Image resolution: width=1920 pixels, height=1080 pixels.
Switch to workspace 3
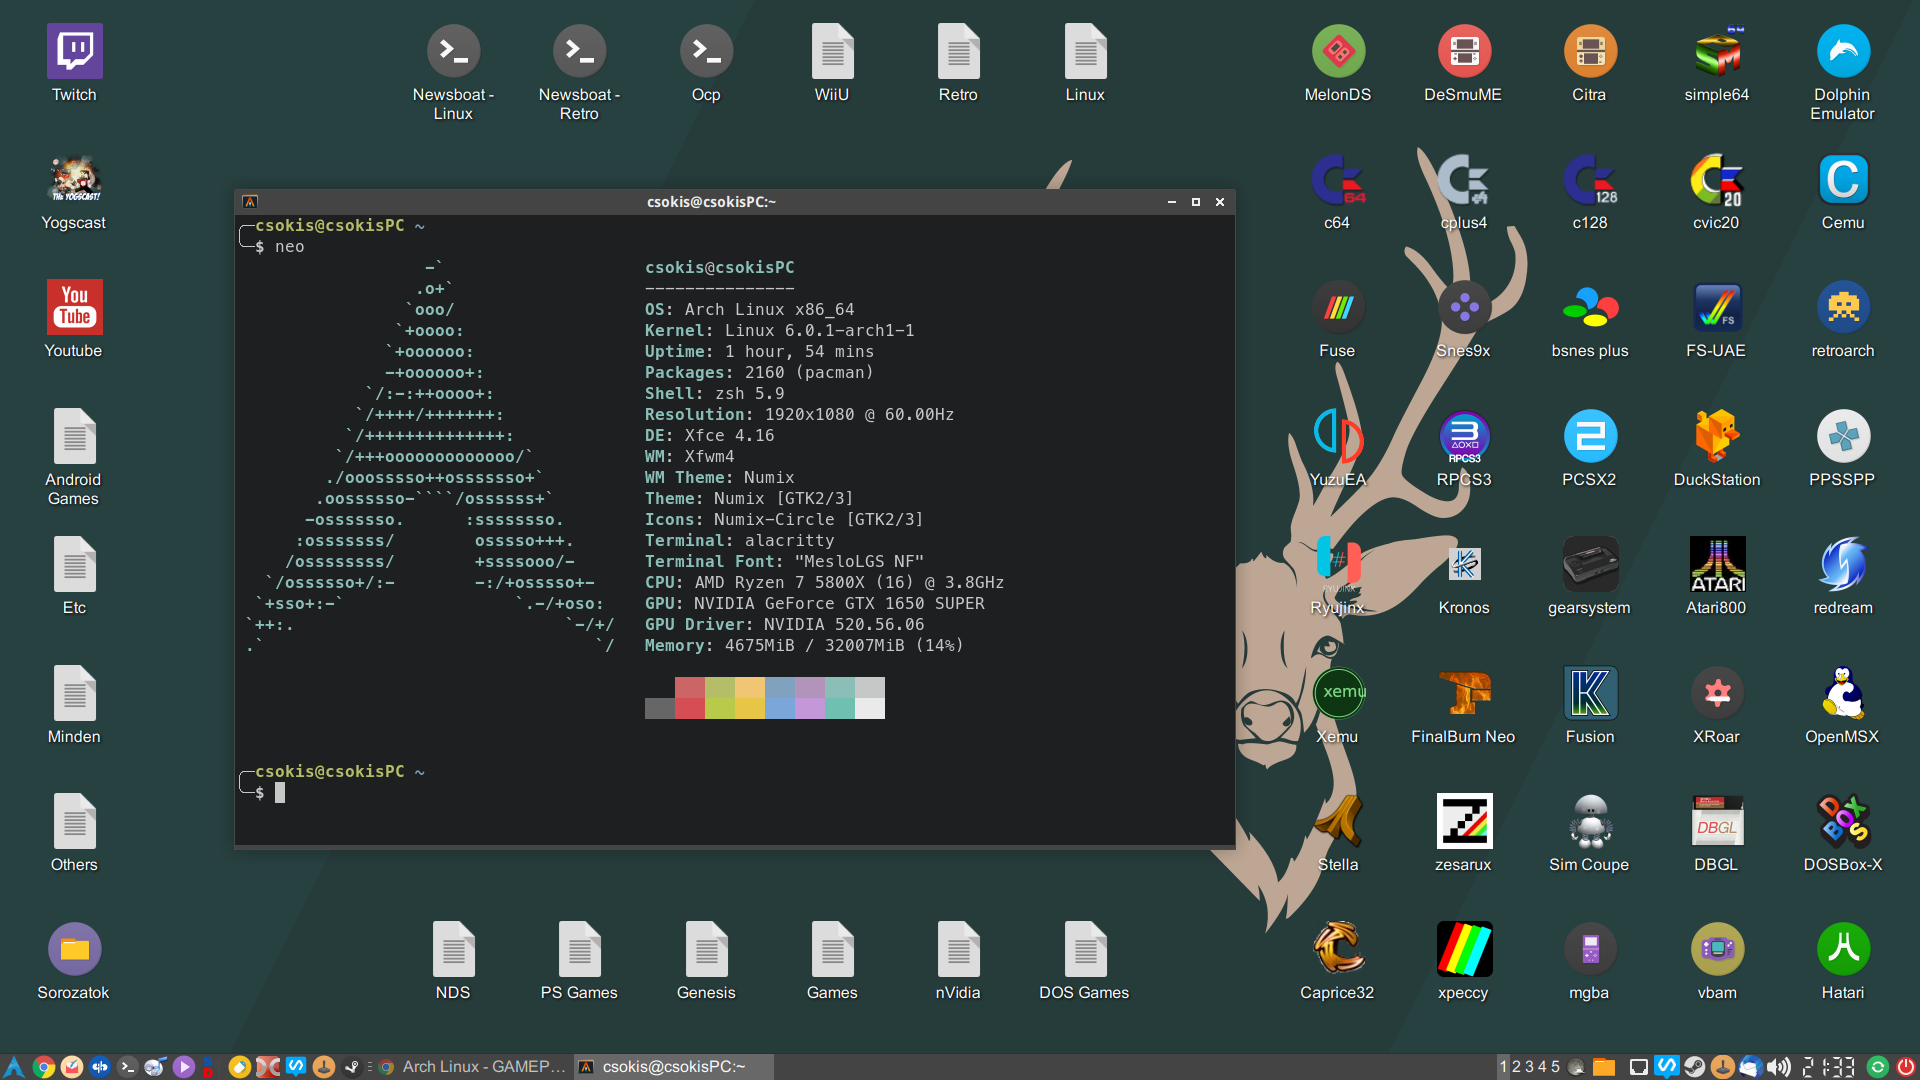pos(1529,1067)
